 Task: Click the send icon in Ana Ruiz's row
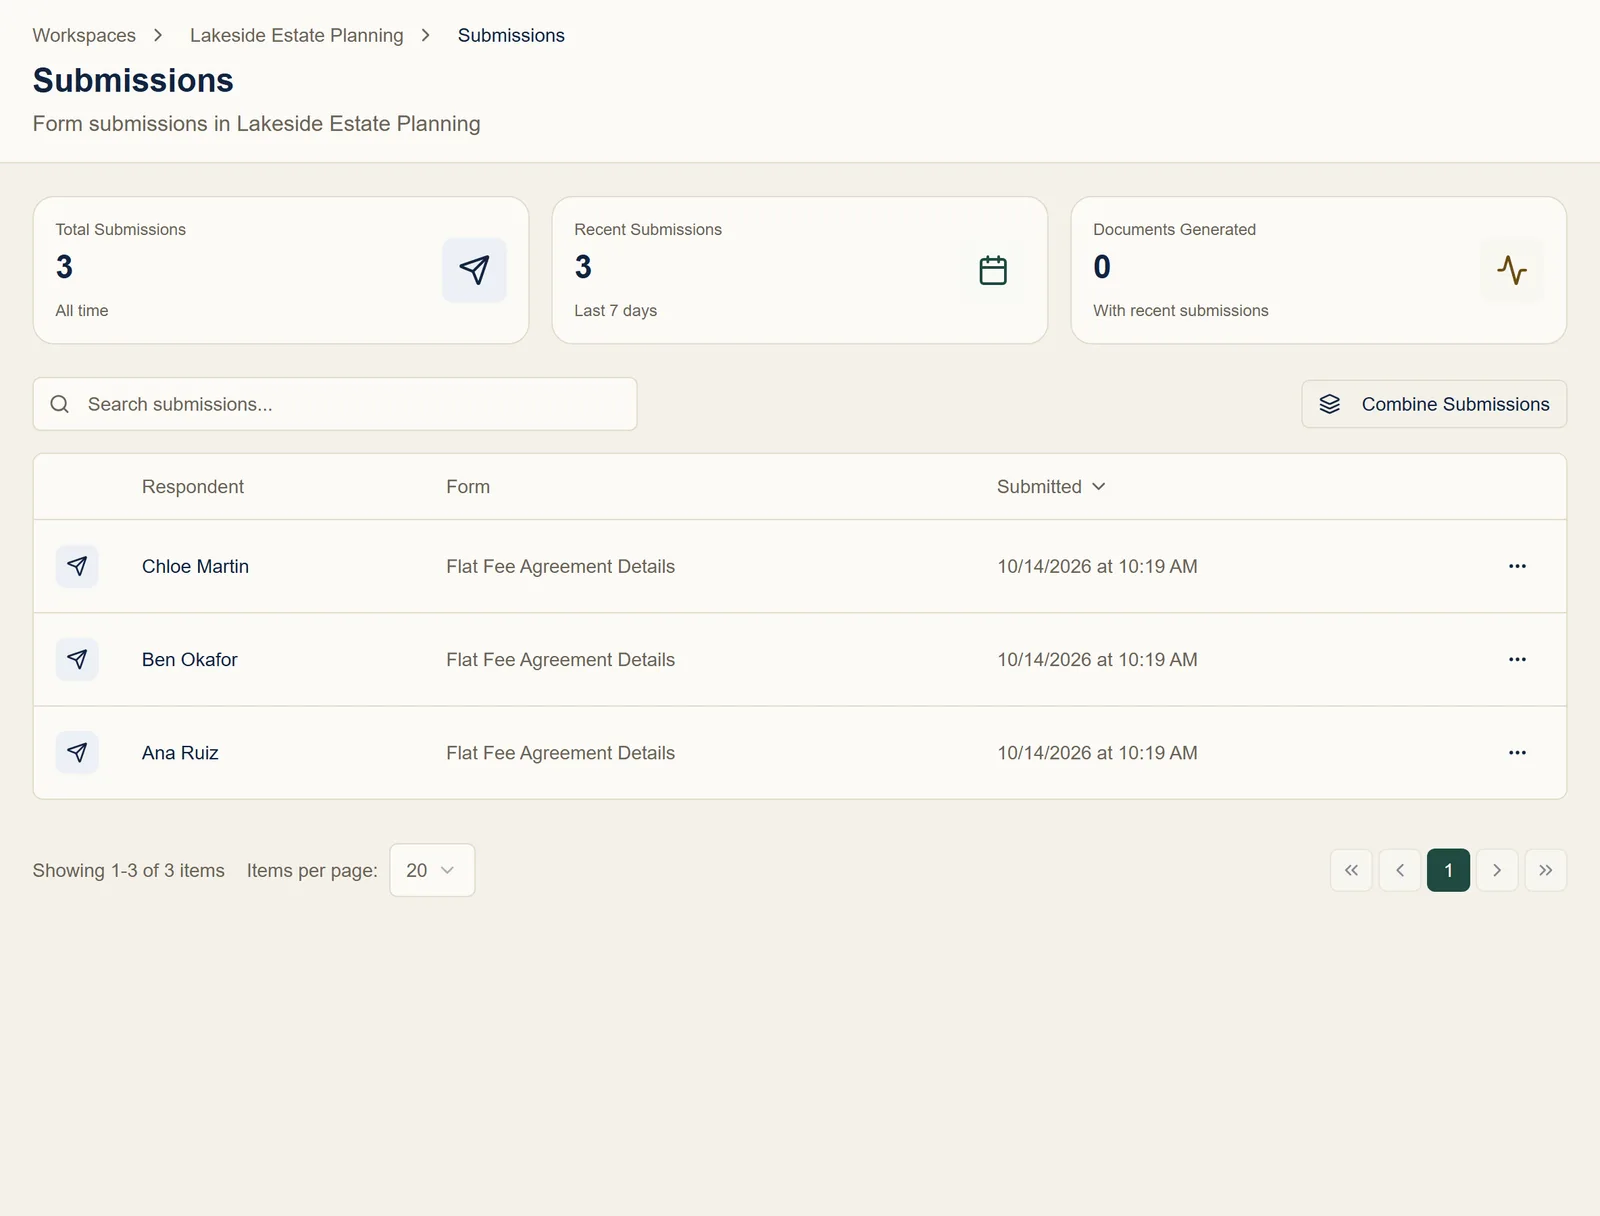[x=77, y=752]
